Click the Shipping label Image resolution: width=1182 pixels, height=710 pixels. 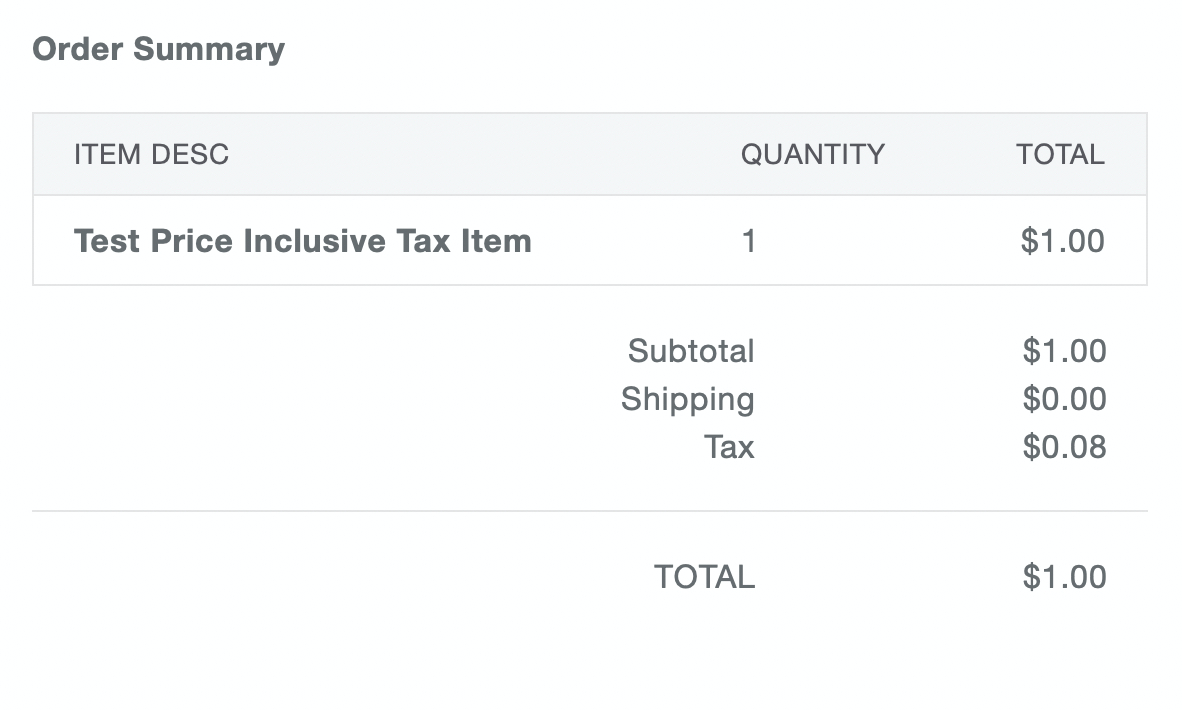pos(687,399)
